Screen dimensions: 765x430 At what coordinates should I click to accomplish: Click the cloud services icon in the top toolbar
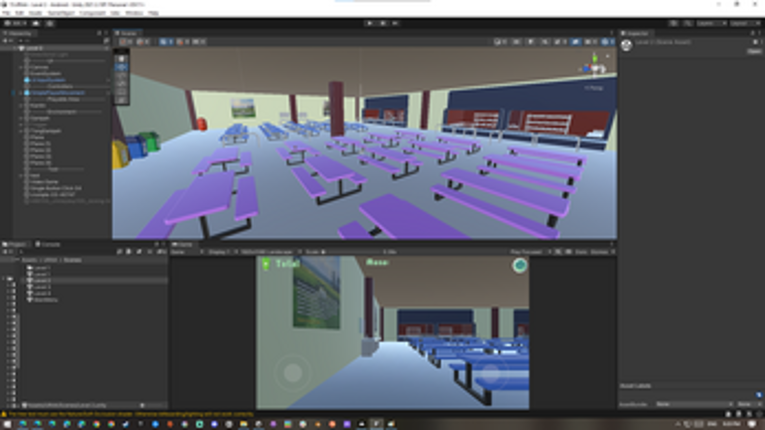(36, 23)
